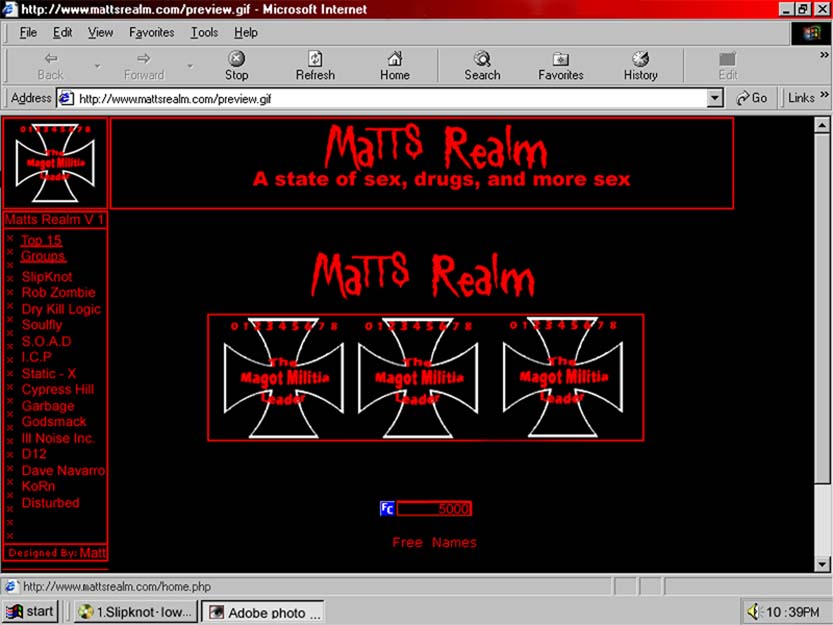
Task: Refresh the current page
Action: (x=315, y=66)
